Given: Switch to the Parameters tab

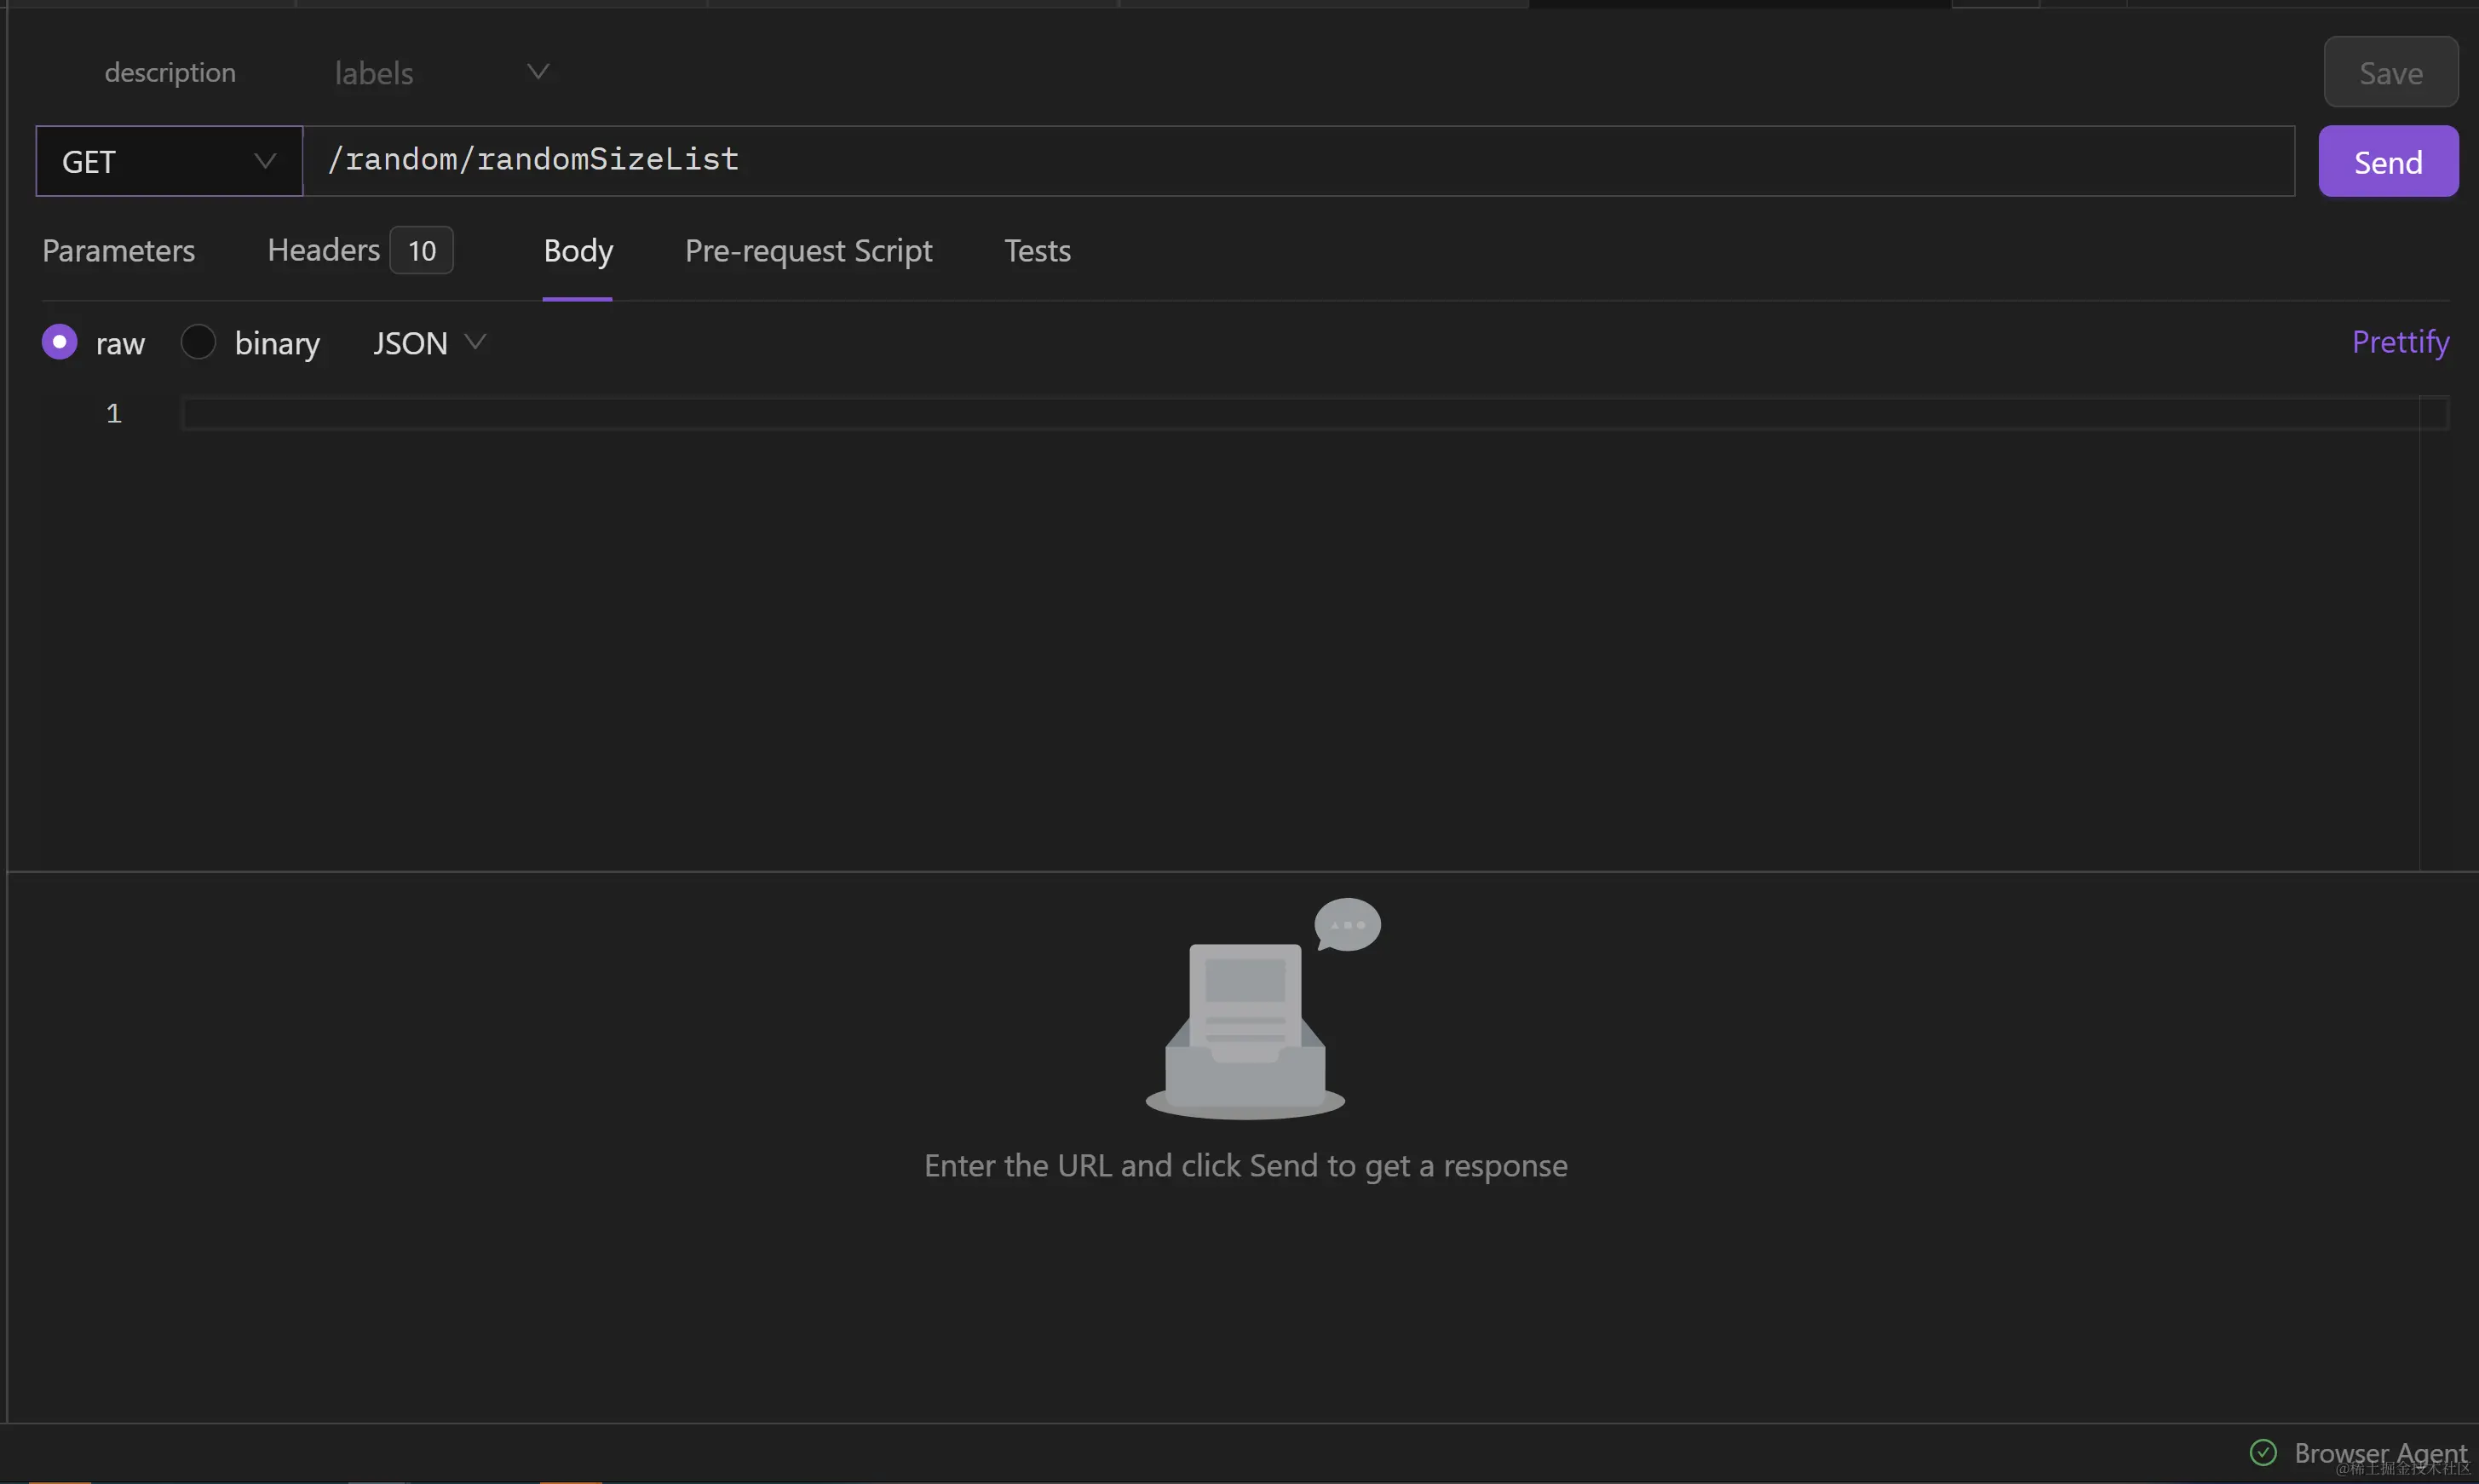Looking at the screenshot, I should click(x=119, y=250).
